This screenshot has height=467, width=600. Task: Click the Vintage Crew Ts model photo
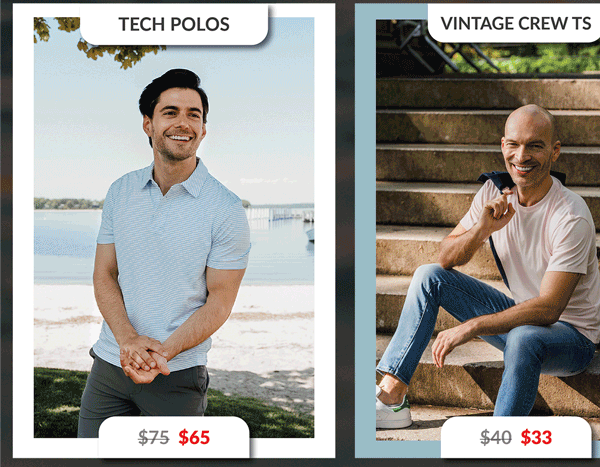click(x=488, y=230)
